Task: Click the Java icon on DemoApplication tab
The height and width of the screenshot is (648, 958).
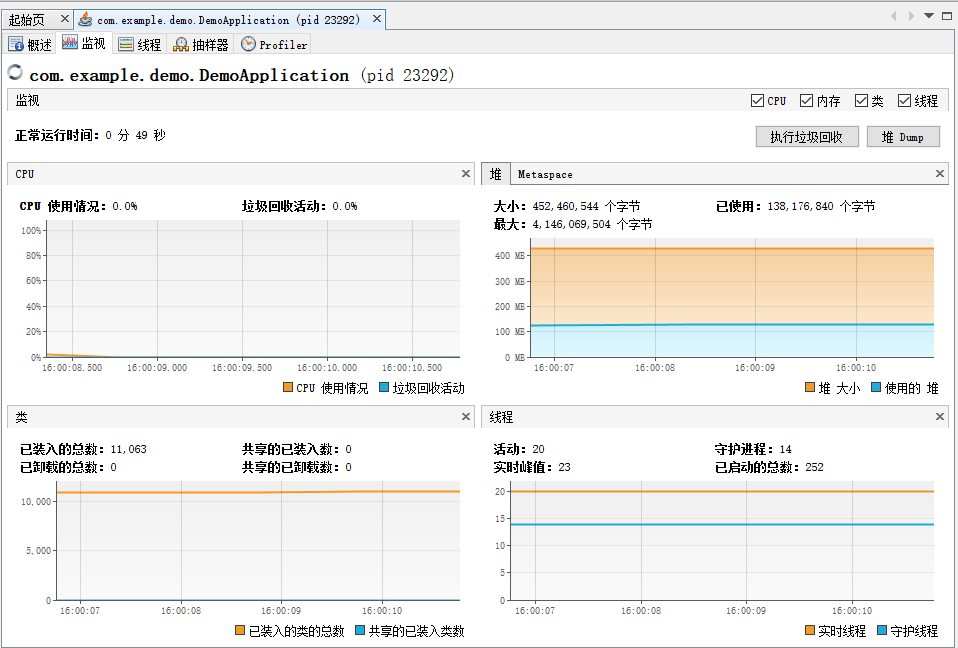Action: 86,20
